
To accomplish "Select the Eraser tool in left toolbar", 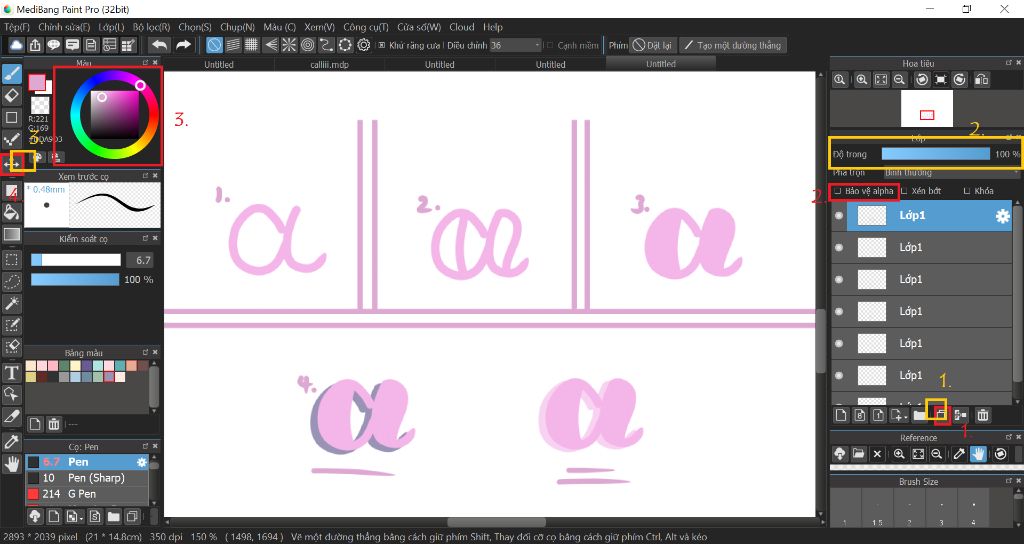I will 11,95.
